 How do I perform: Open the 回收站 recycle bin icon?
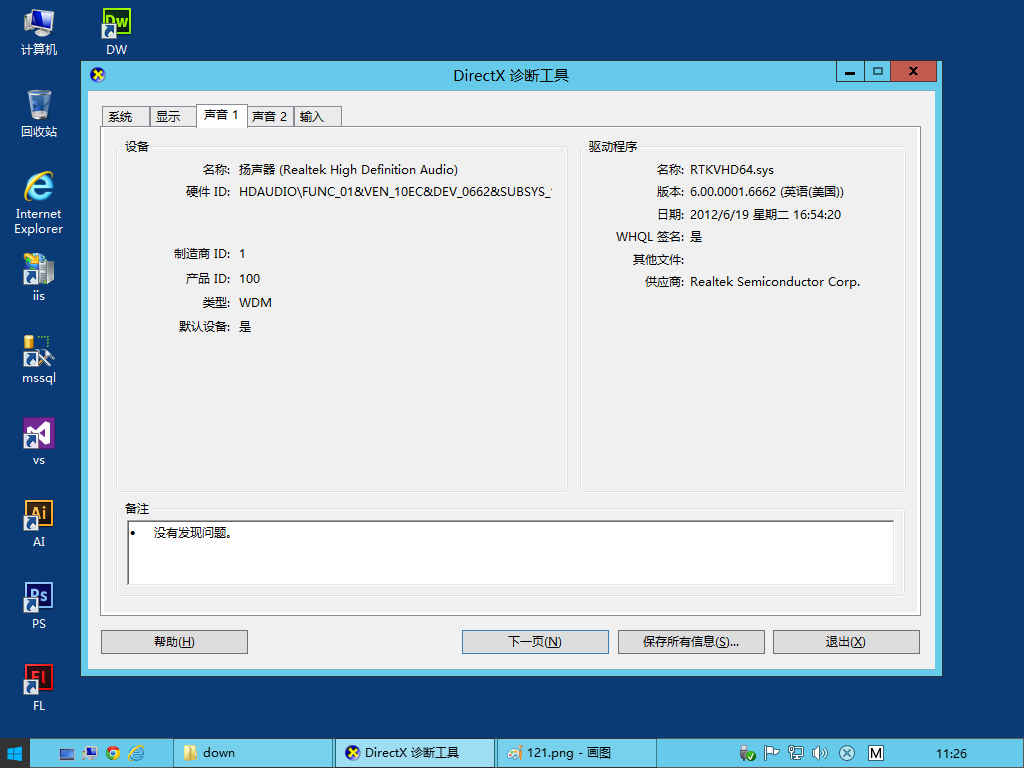[x=39, y=114]
